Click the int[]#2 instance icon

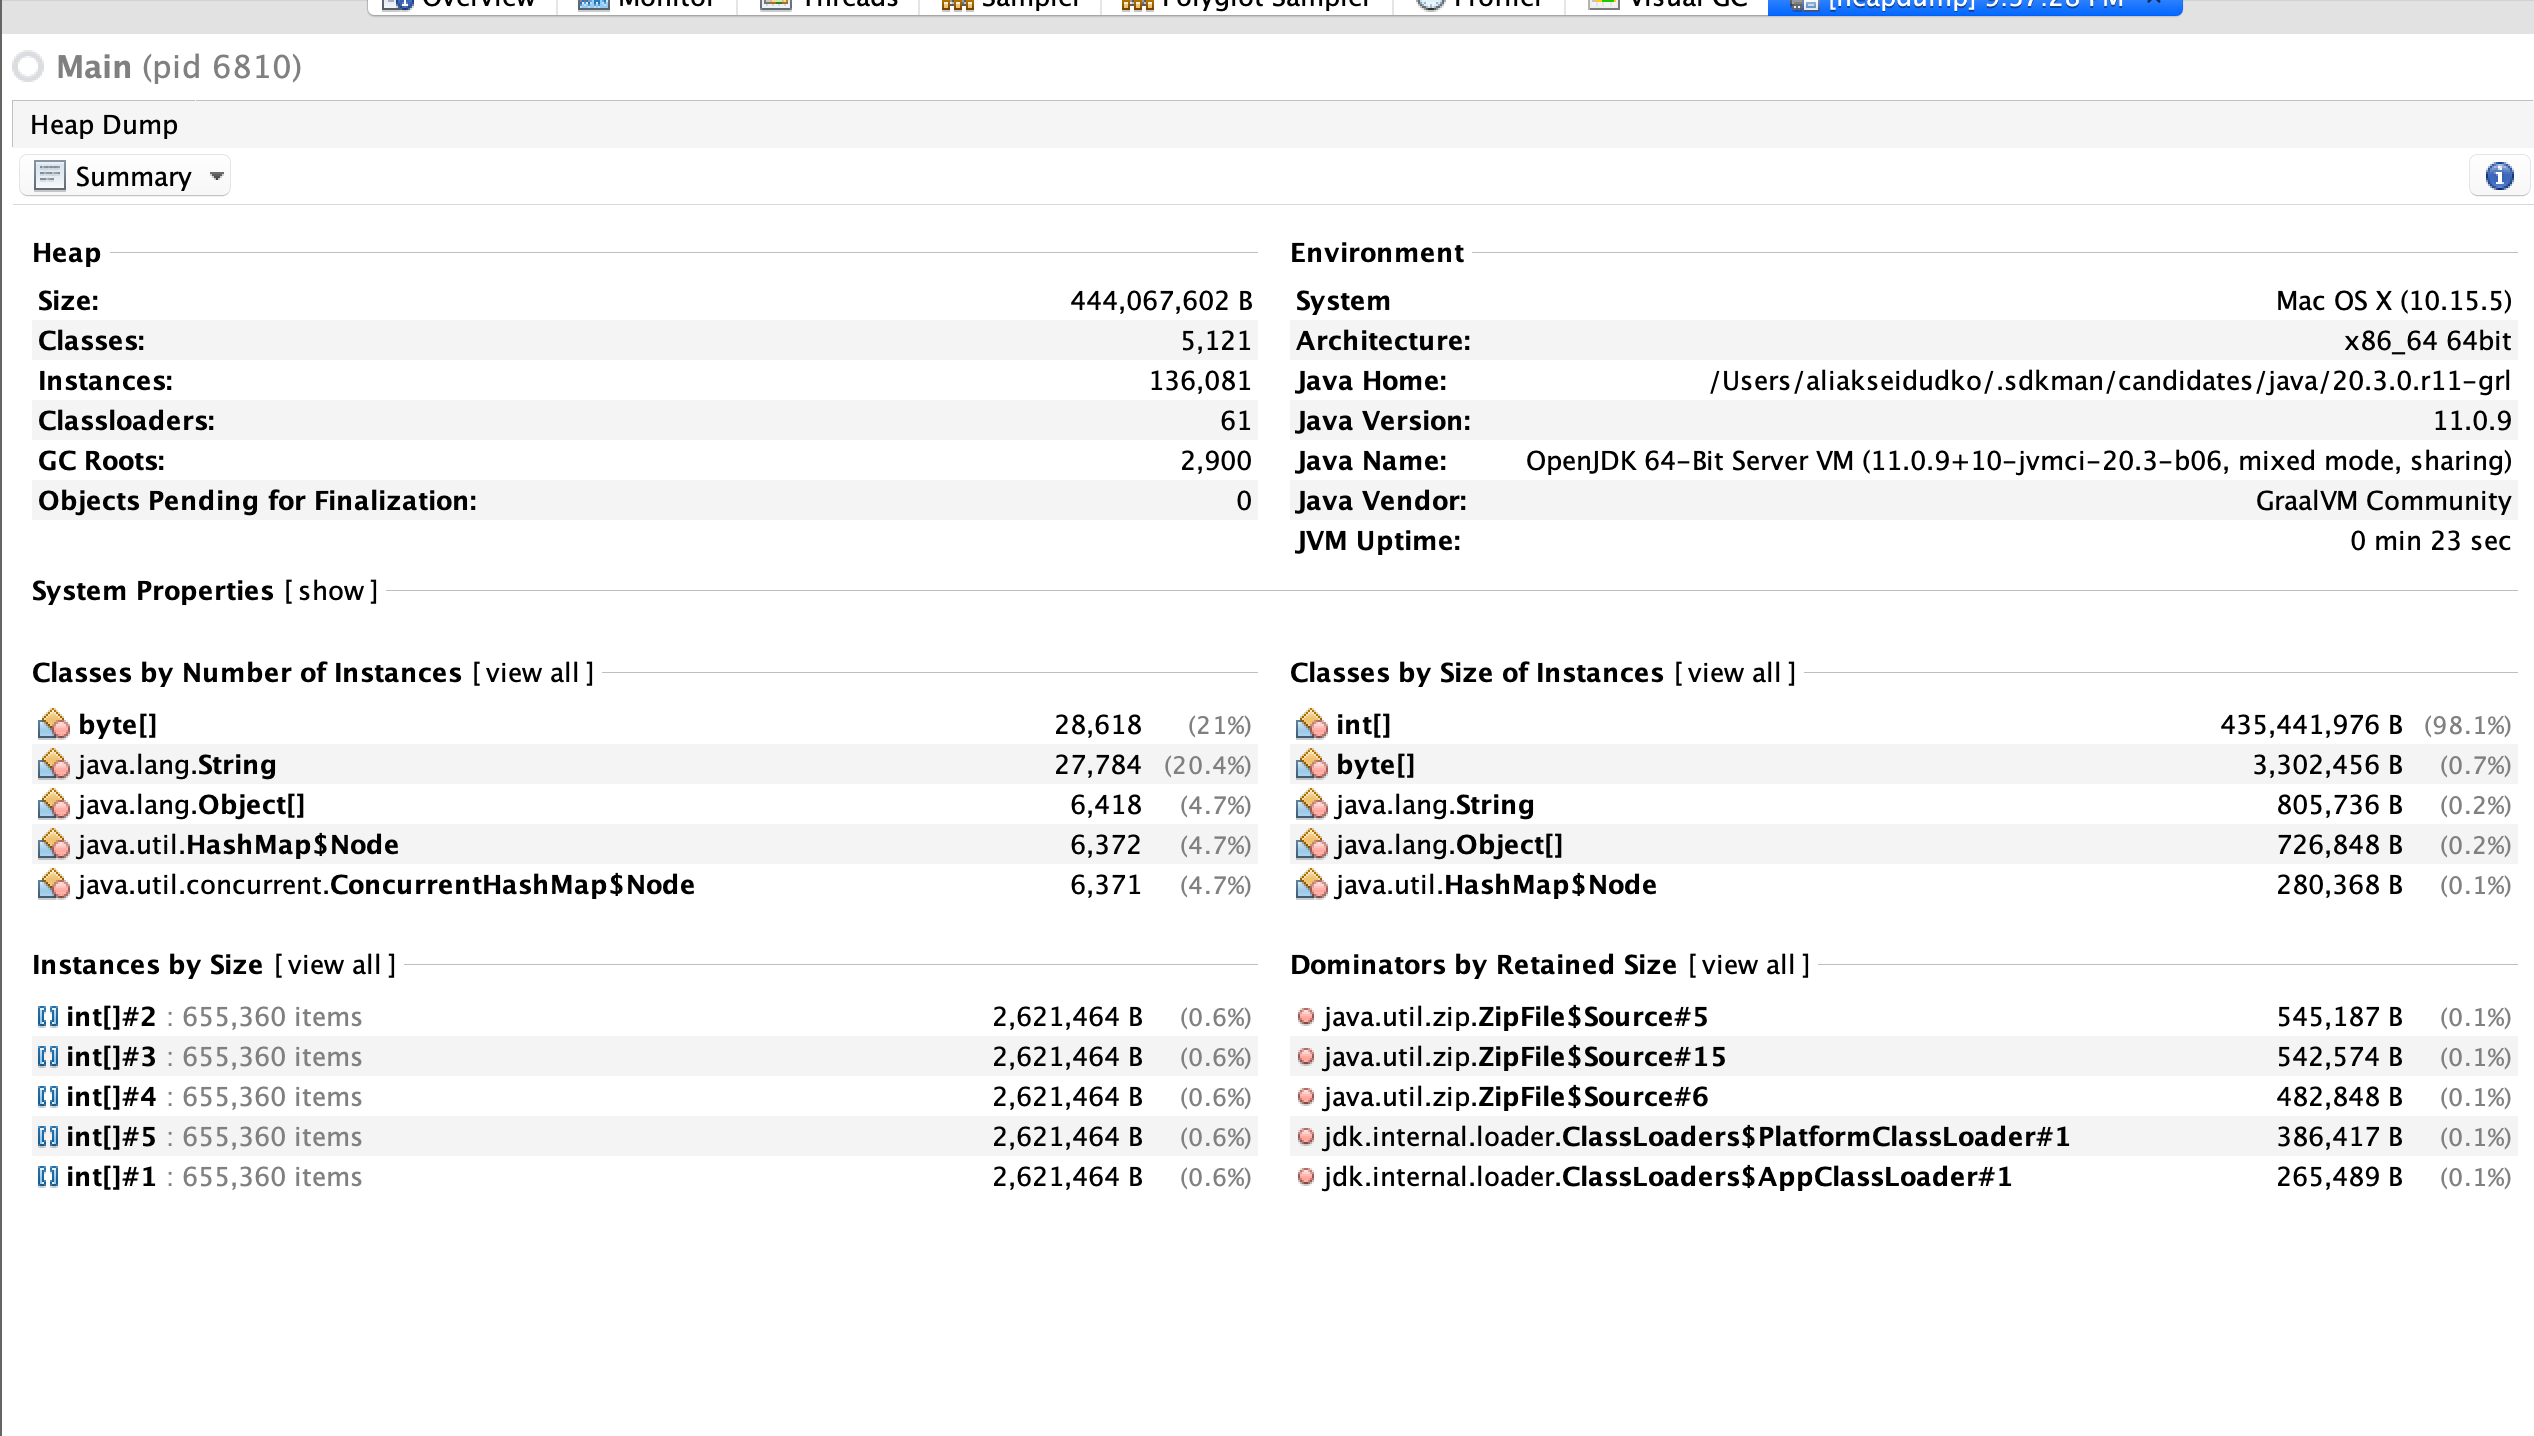click(x=47, y=1016)
